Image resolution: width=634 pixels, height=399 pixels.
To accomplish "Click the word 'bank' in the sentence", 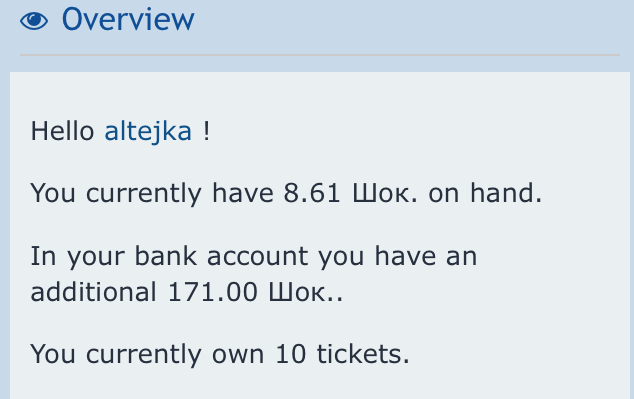I will [x=166, y=256].
